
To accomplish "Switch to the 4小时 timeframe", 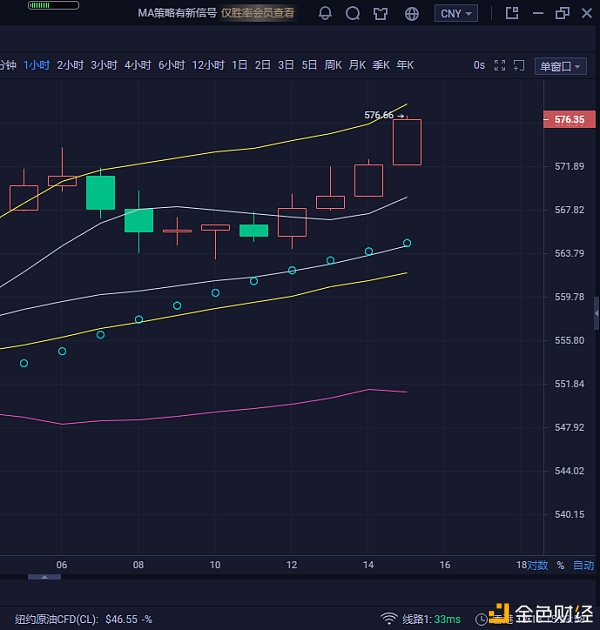I will (x=137, y=65).
